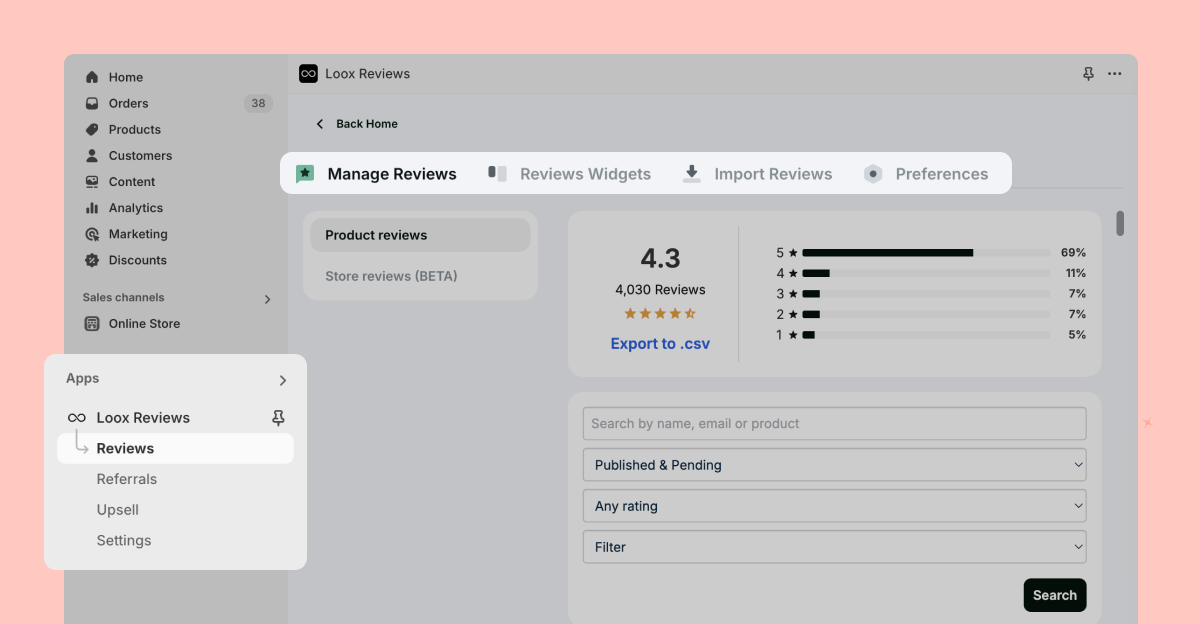Click the Home icon in sidebar
The image size is (1200, 624).
click(x=92, y=77)
